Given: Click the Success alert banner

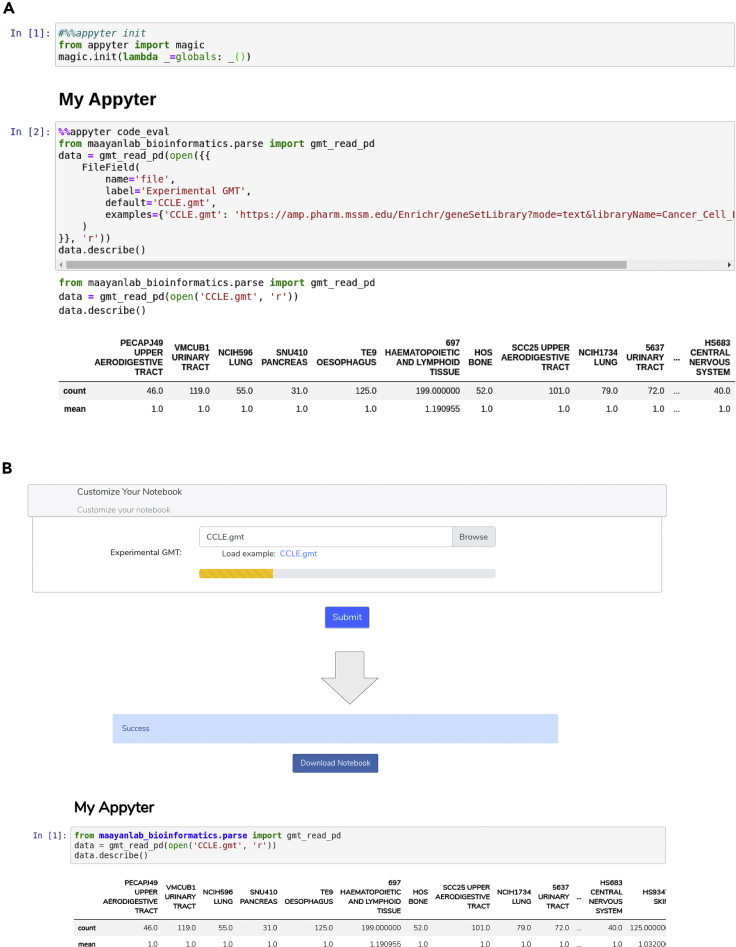Looking at the screenshot, I should 334,728.
